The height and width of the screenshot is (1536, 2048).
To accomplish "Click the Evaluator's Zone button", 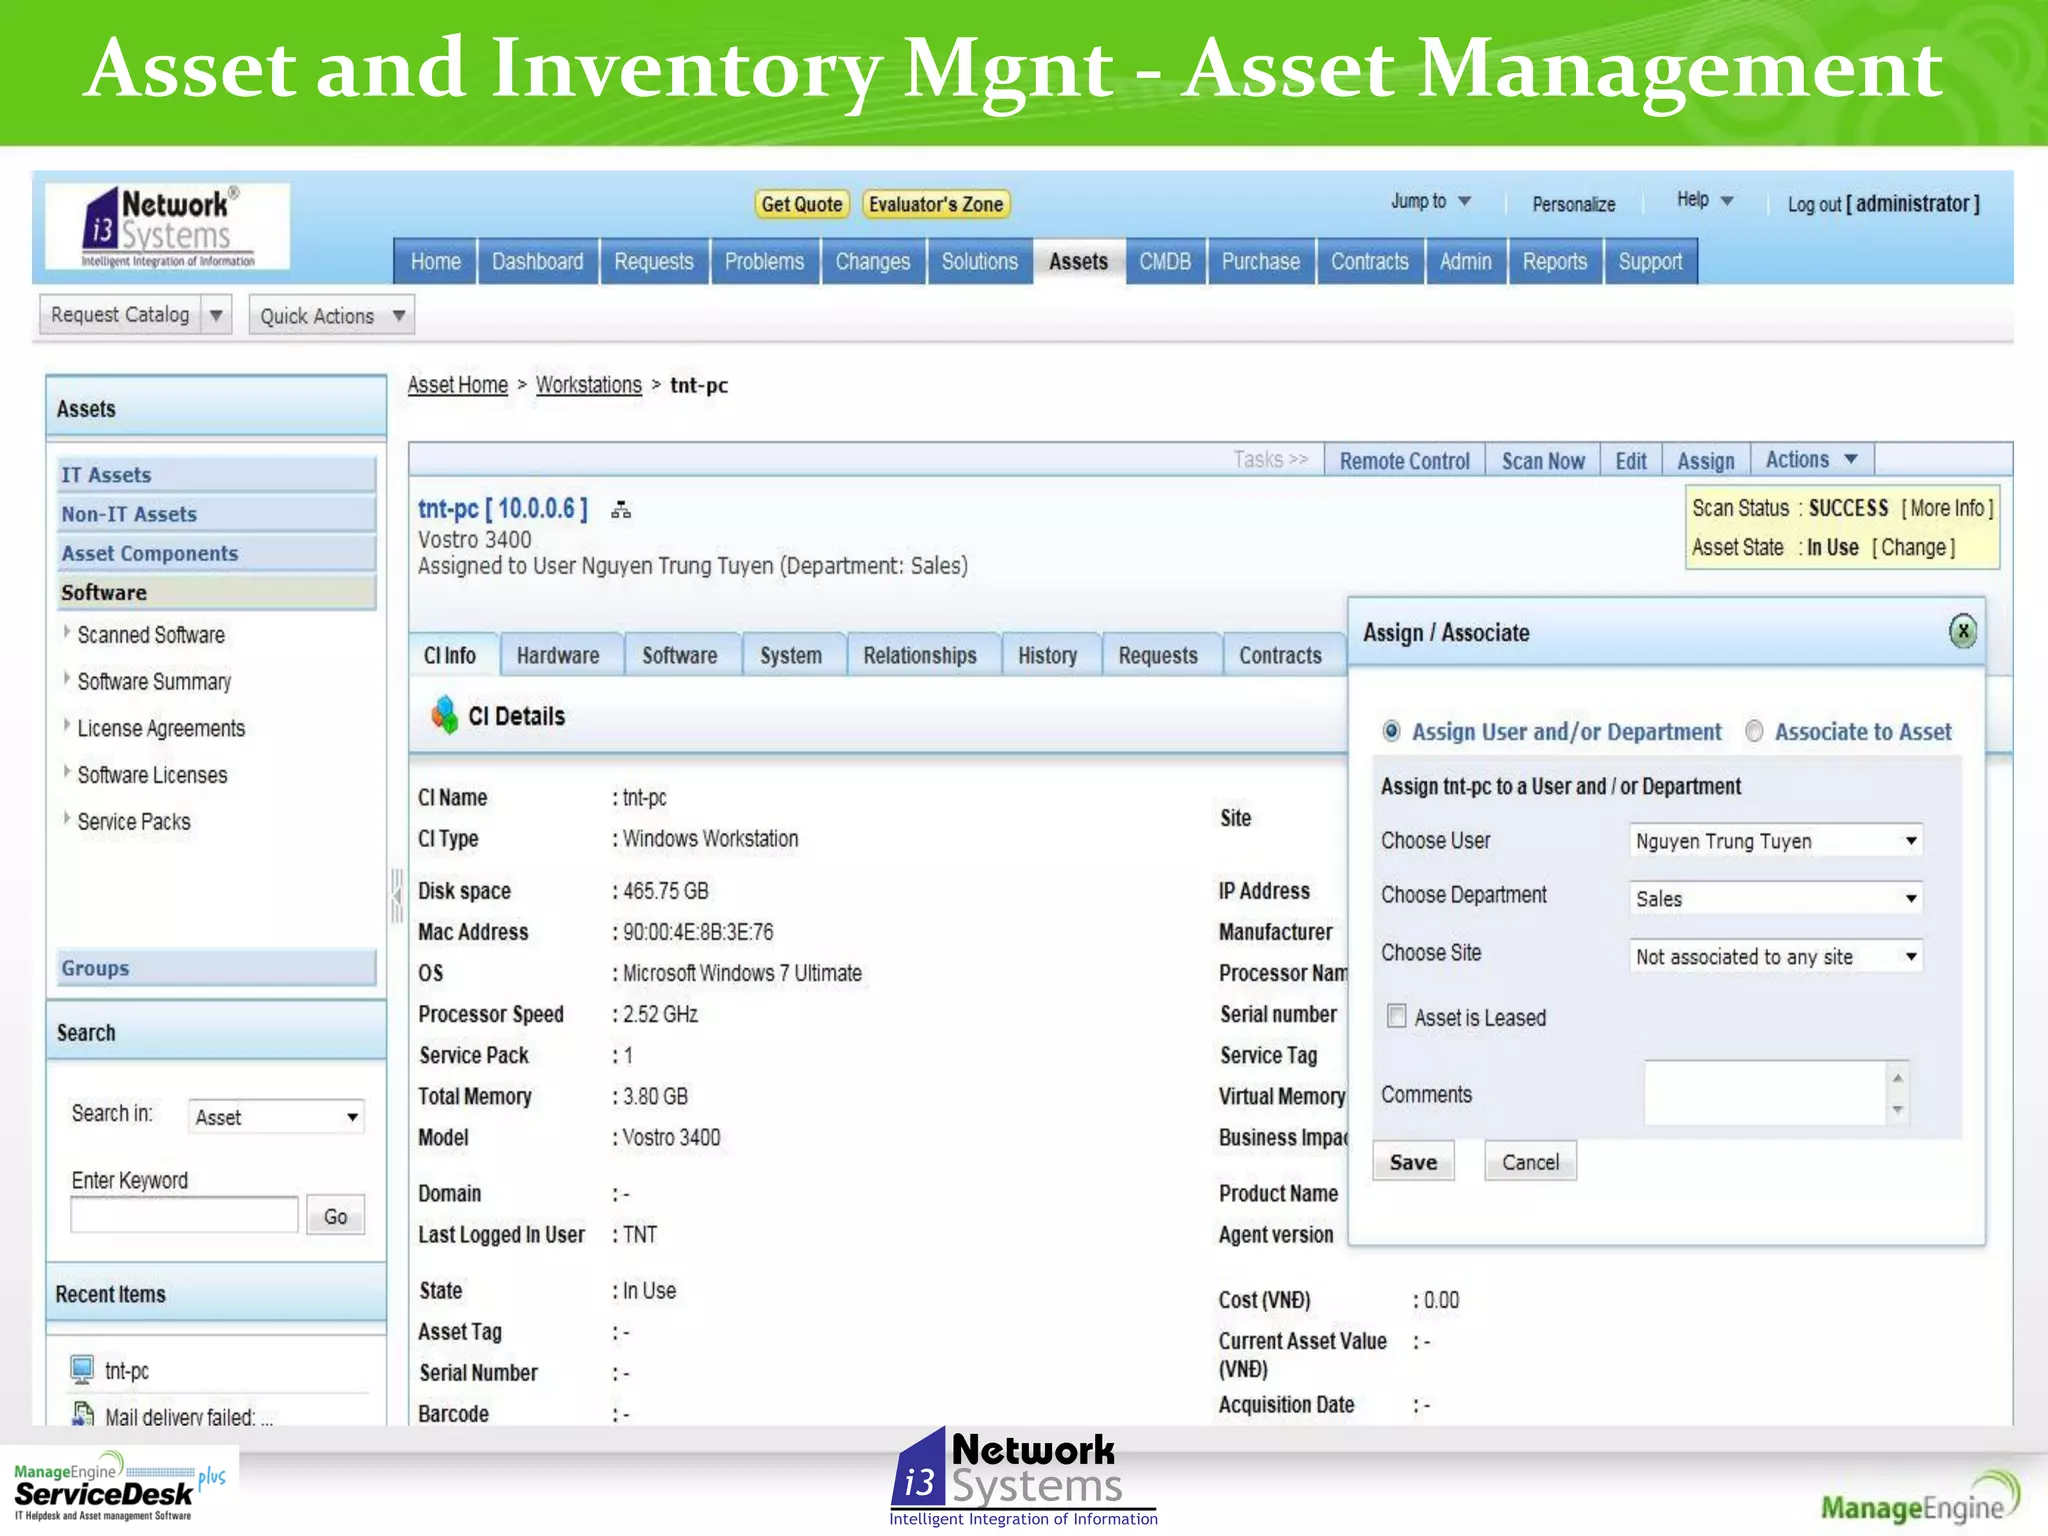I will tap(936, 204).
